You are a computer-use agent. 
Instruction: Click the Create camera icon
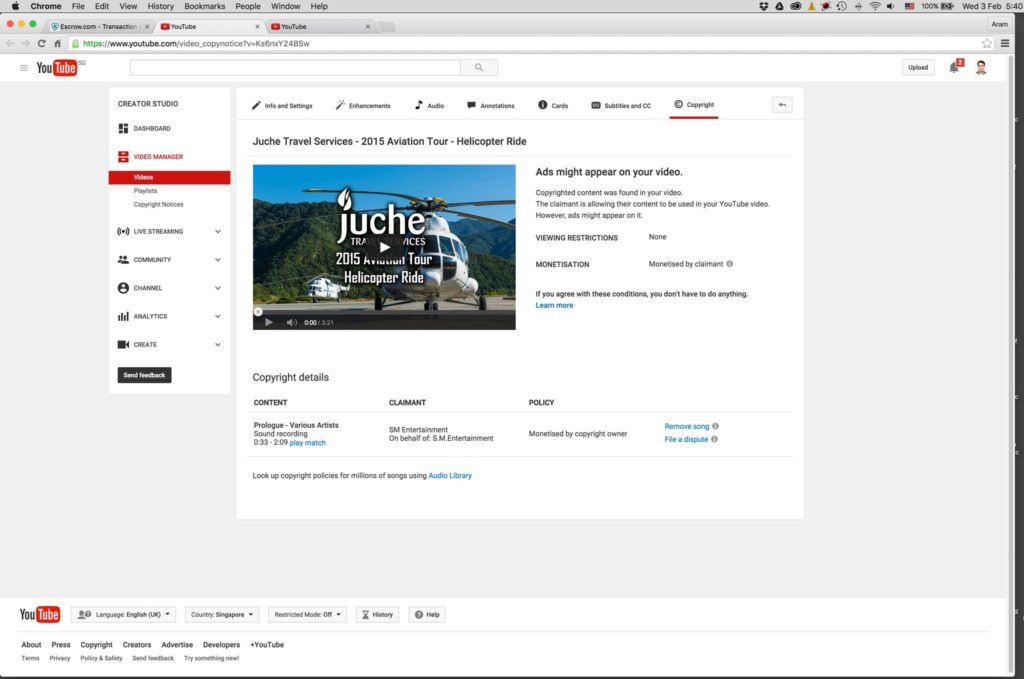tap(123, 345)
